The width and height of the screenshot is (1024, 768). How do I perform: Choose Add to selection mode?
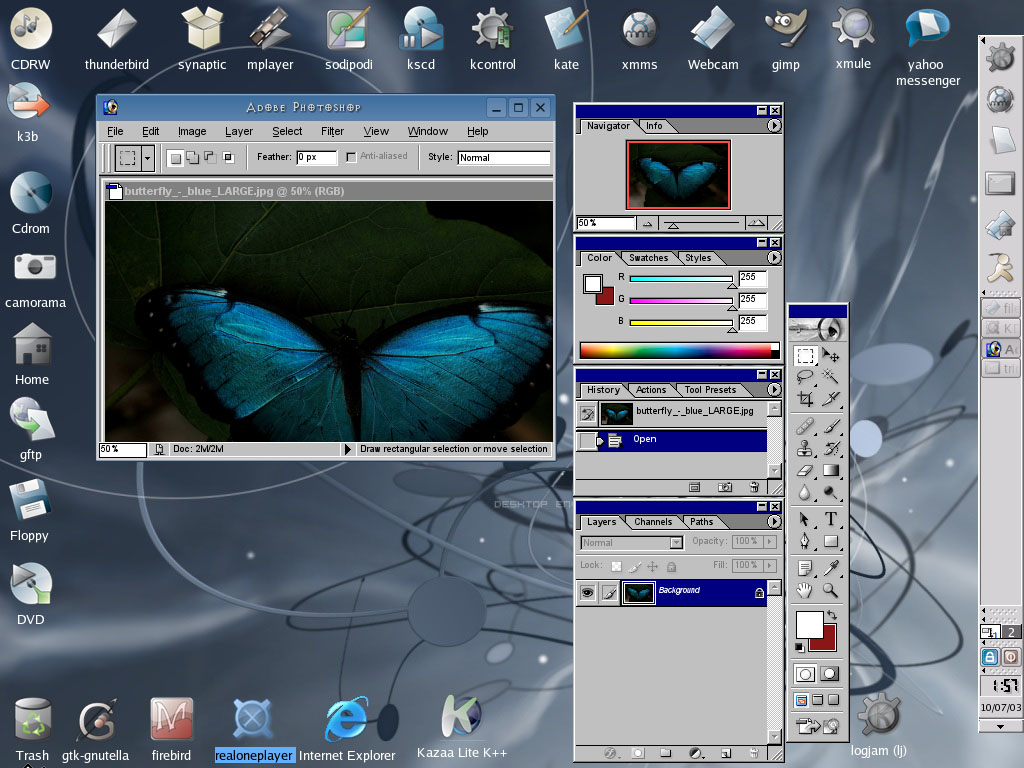(x=193, y=157)
